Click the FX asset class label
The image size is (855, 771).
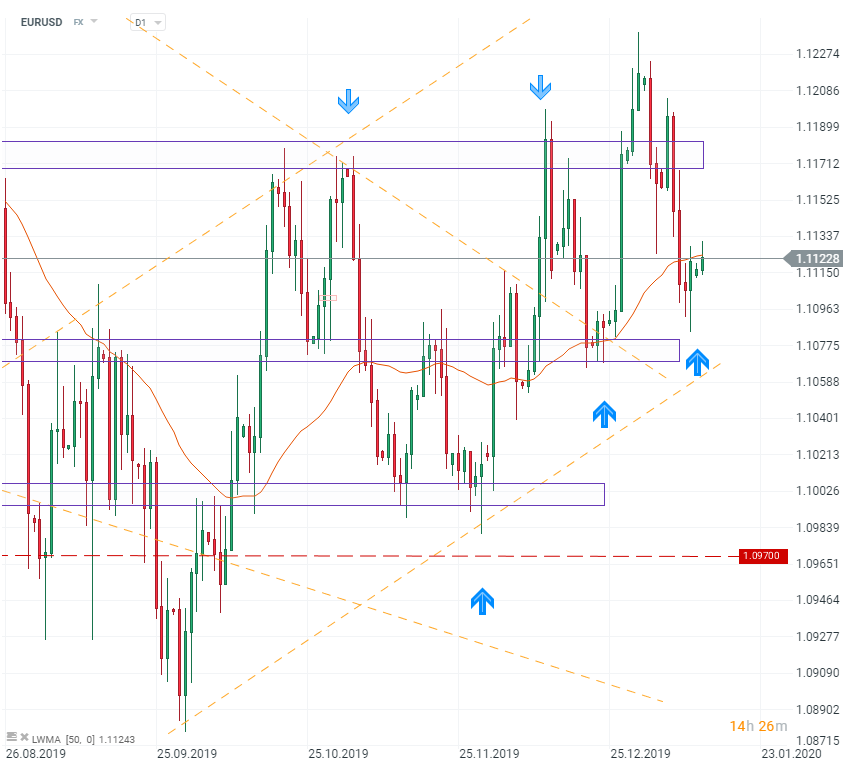pyautogui.click(x=79, y=22)
